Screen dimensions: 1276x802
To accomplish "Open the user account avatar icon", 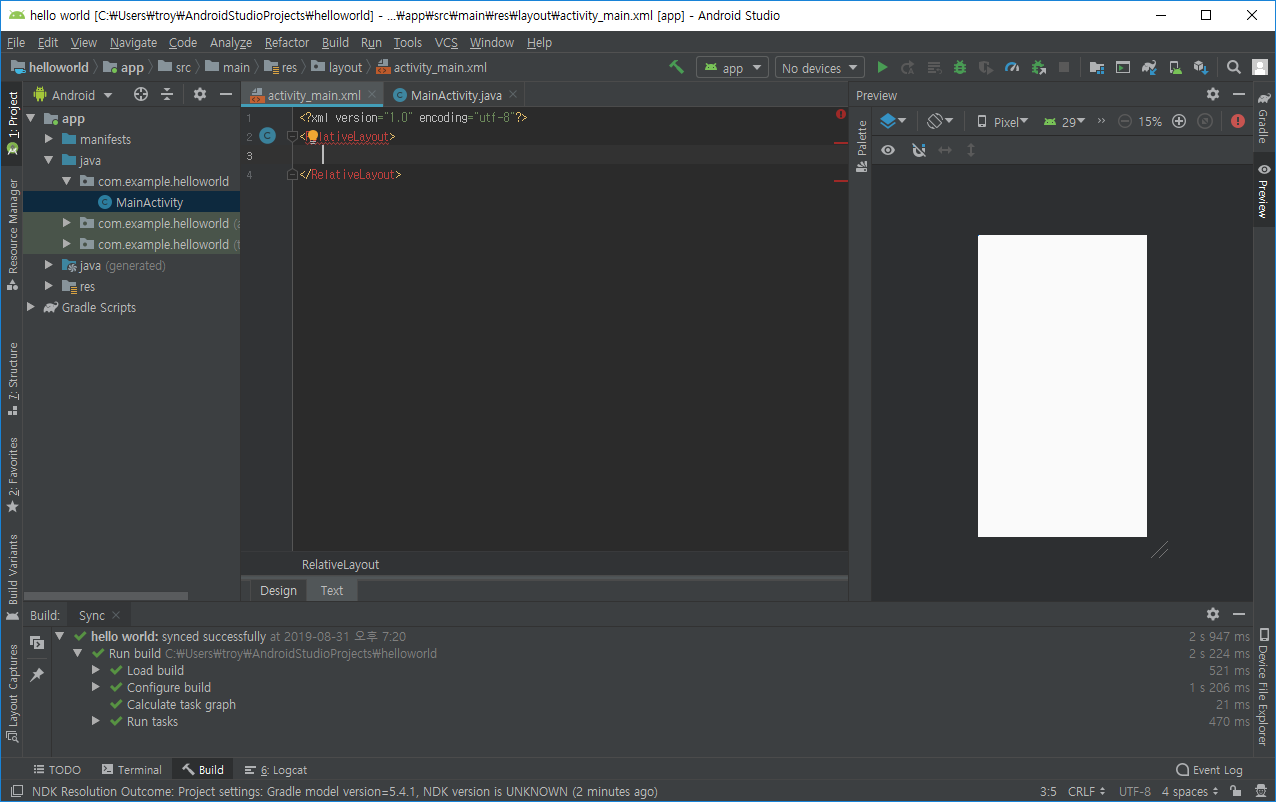I will point(1259,67).
